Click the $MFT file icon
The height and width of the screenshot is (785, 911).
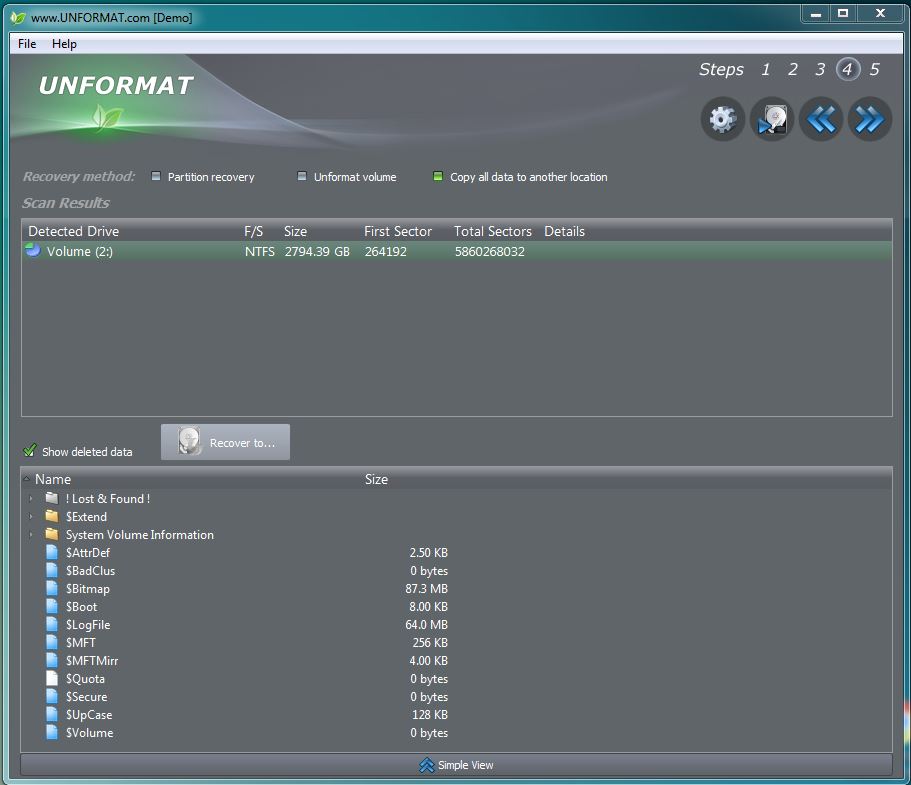pos(52,642)
